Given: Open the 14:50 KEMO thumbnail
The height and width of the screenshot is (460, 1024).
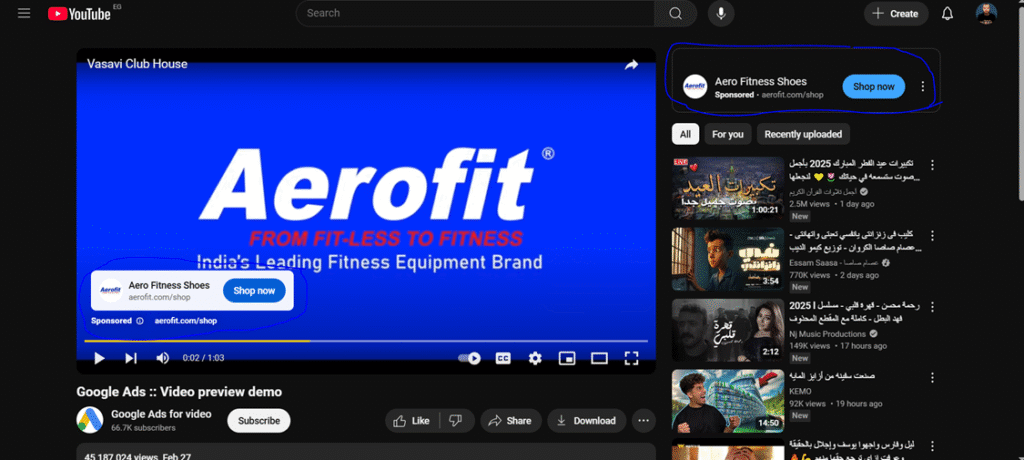Looking at the screenshot, I should (x=728, y=401).
